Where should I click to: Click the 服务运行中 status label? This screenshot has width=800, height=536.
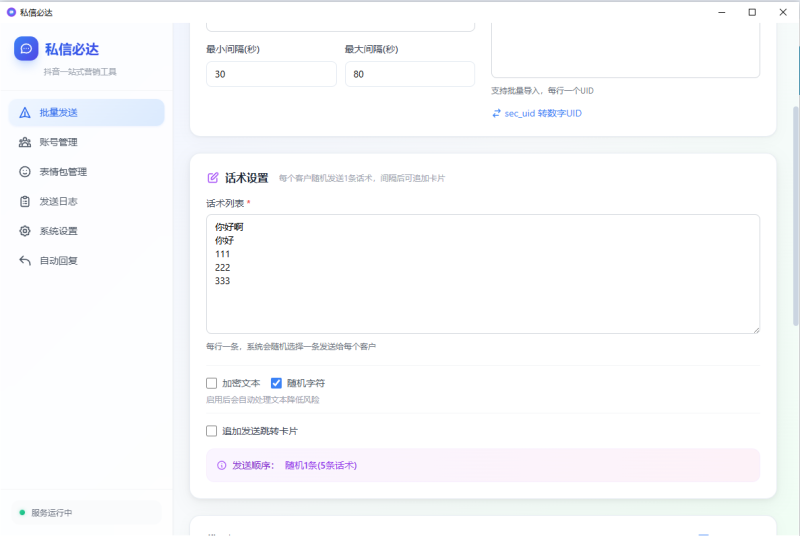point(52,513)
